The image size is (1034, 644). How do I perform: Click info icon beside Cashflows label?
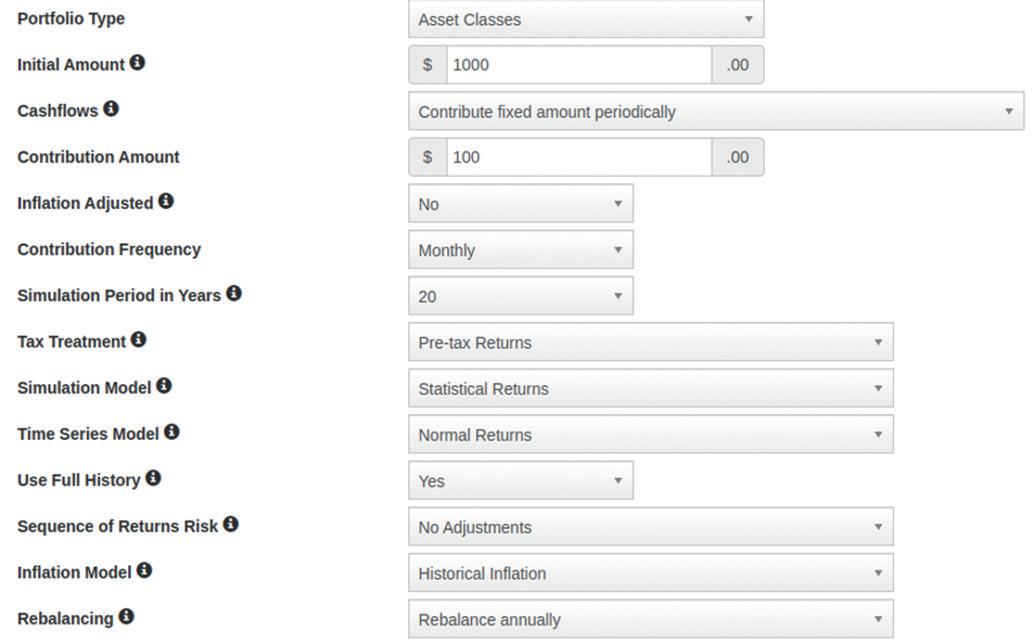111,109
